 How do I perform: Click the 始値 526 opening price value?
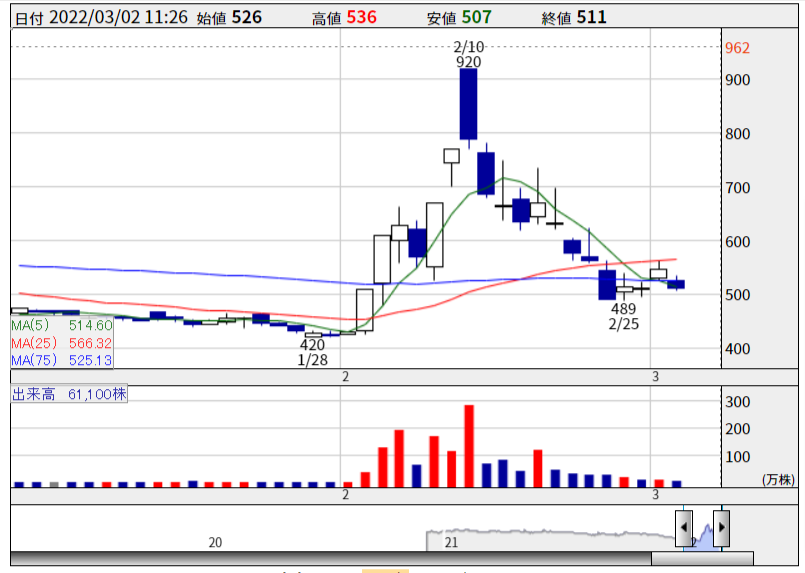(x=229, y=17)
